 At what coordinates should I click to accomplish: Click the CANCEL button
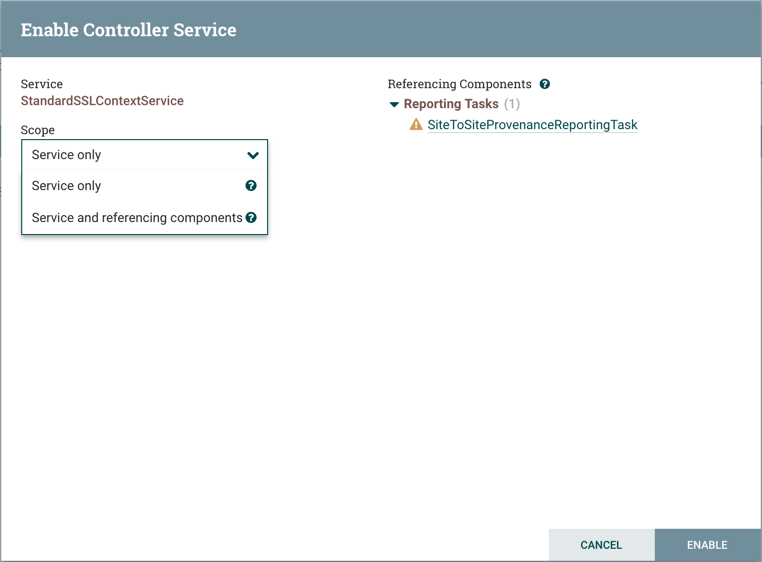601,545
